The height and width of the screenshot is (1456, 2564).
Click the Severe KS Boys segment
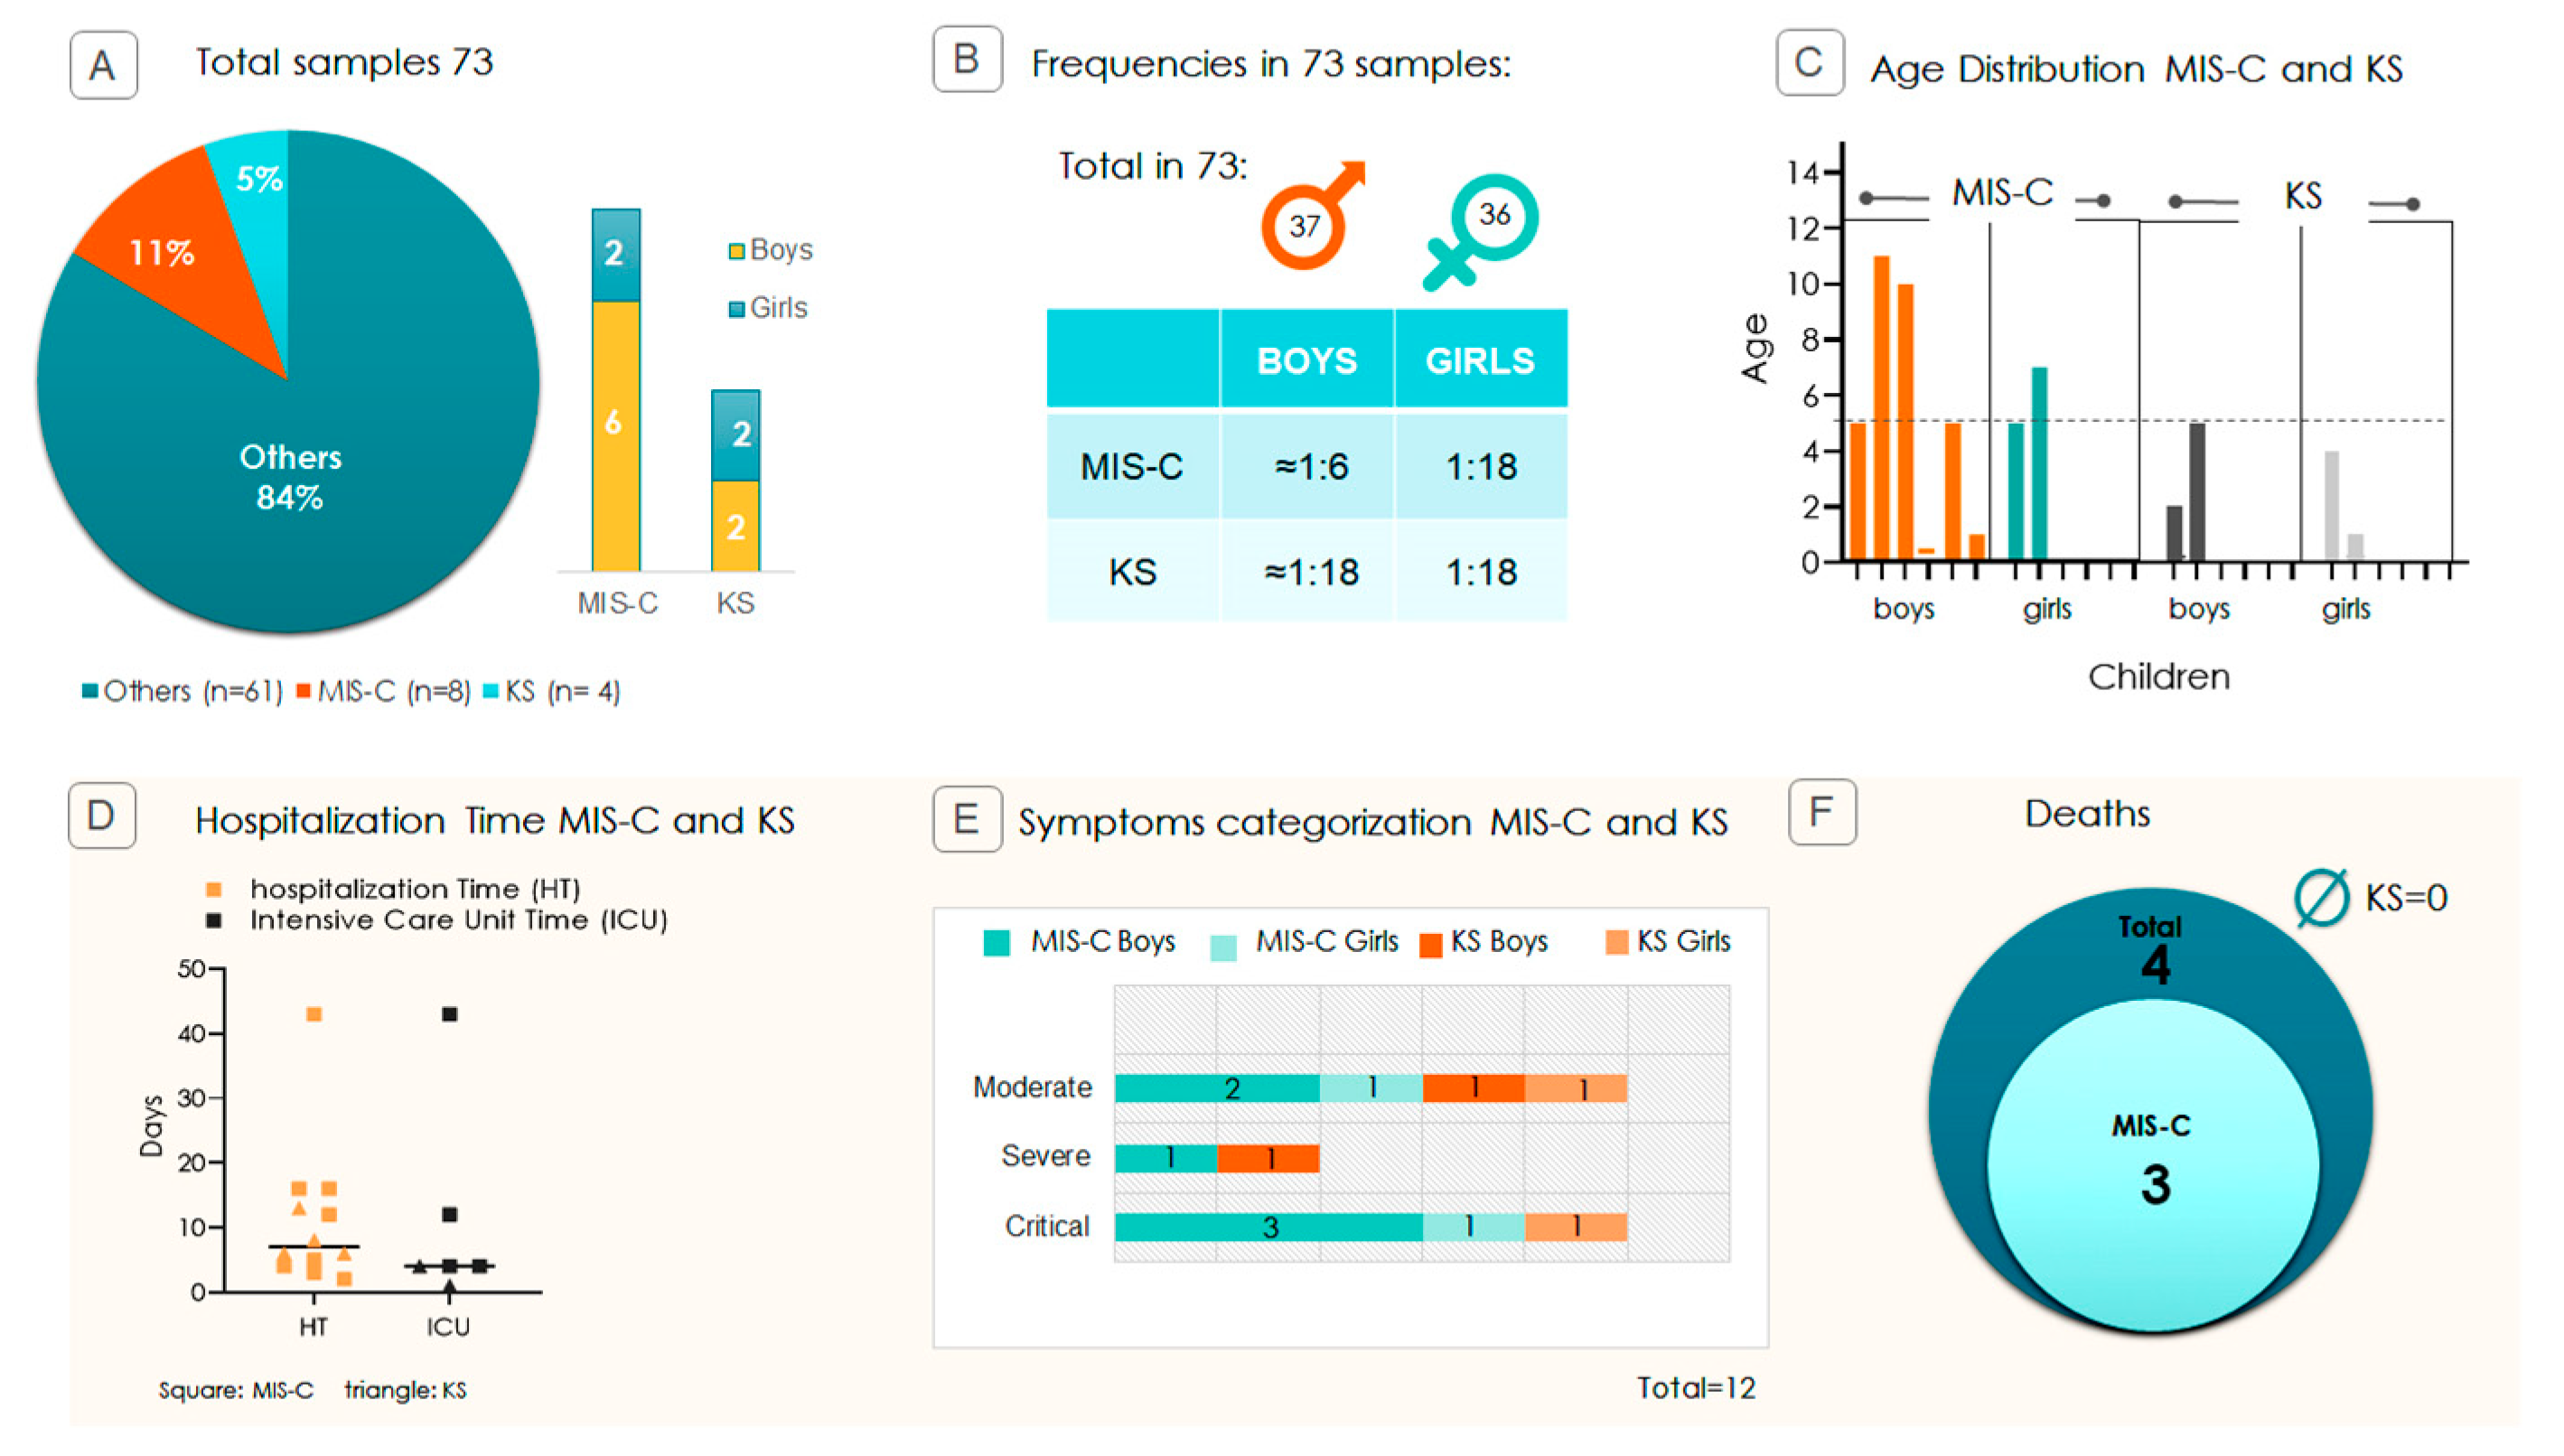coord(1268,1158)
